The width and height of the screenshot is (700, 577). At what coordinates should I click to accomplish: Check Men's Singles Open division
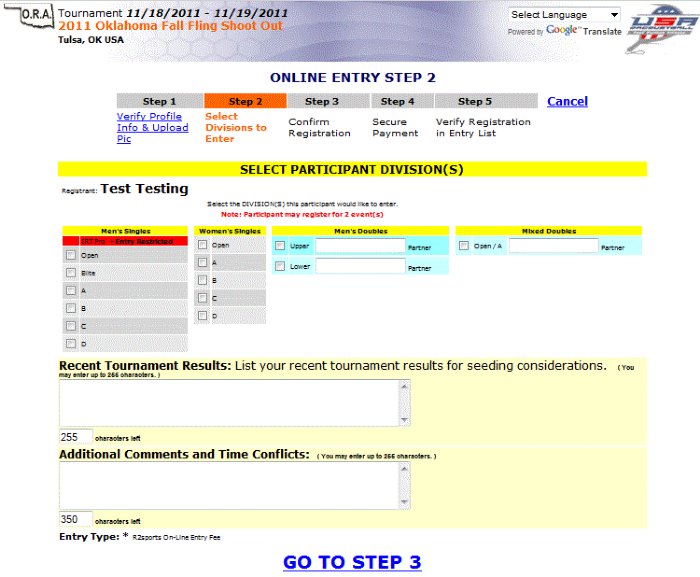71,255
